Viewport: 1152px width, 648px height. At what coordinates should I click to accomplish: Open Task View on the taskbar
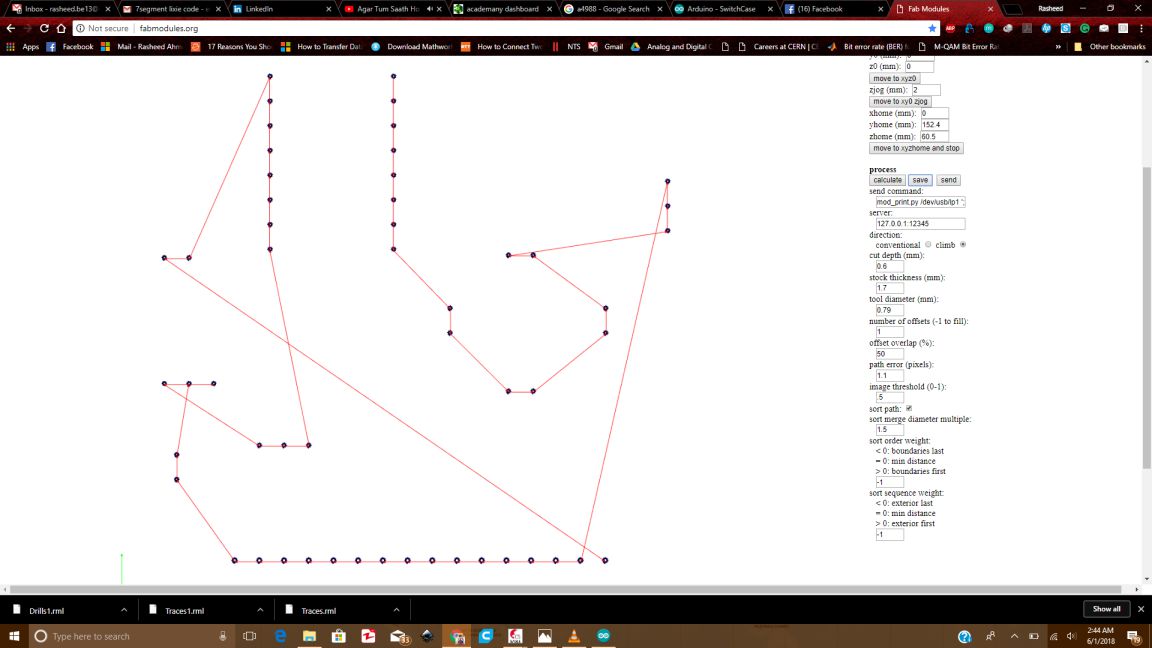(250, 636)
